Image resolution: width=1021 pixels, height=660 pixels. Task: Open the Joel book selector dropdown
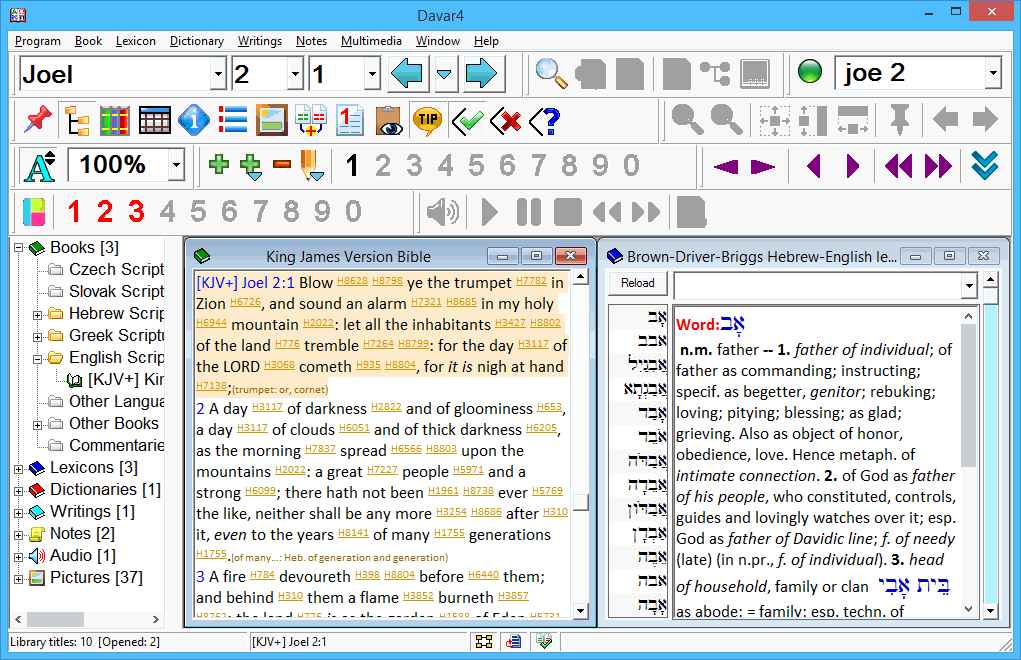click(218, 74)
